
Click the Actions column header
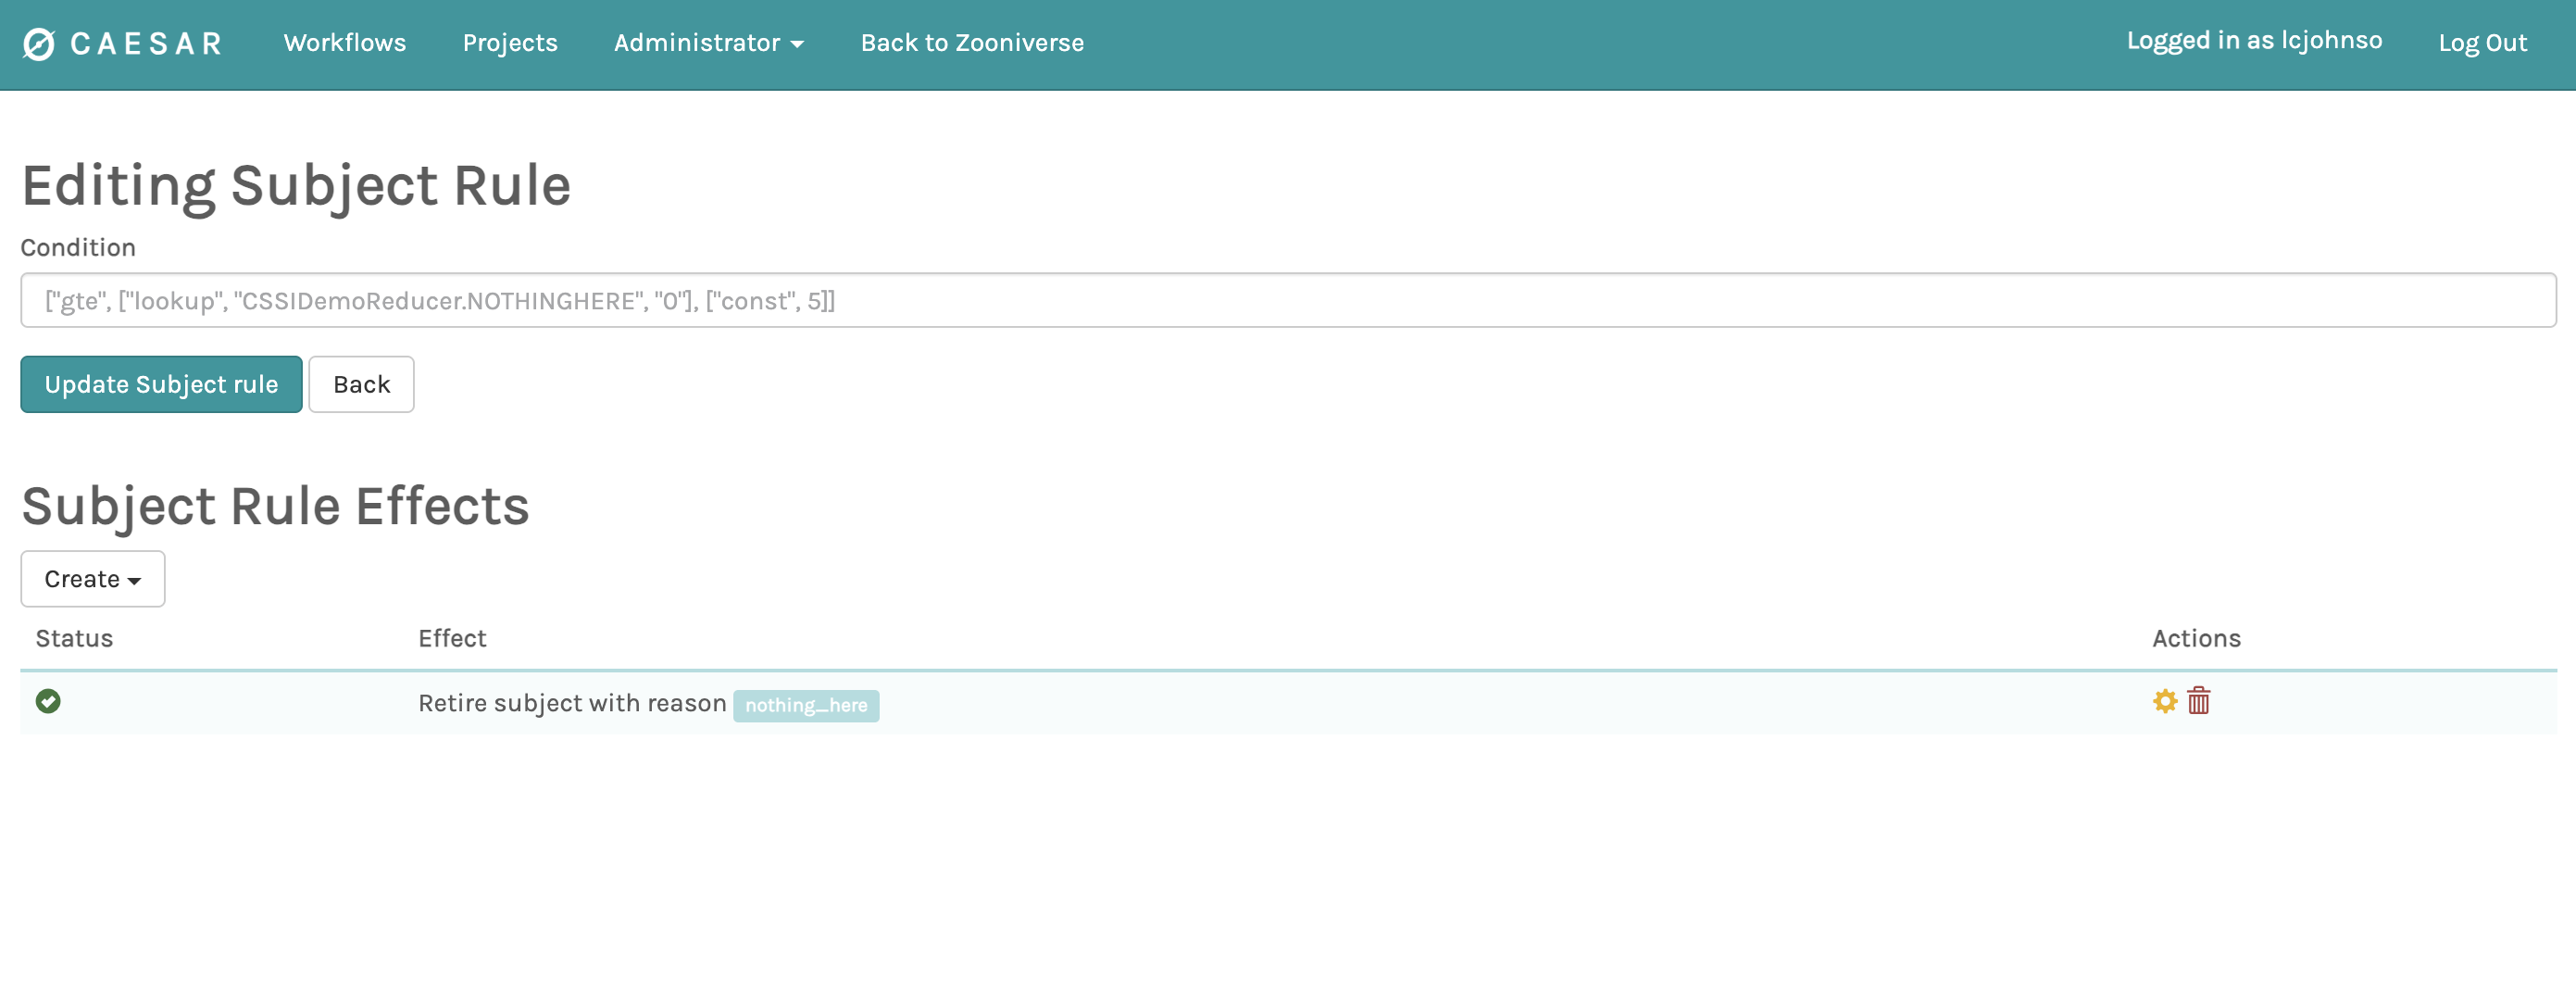click(x=2195, y=638)
